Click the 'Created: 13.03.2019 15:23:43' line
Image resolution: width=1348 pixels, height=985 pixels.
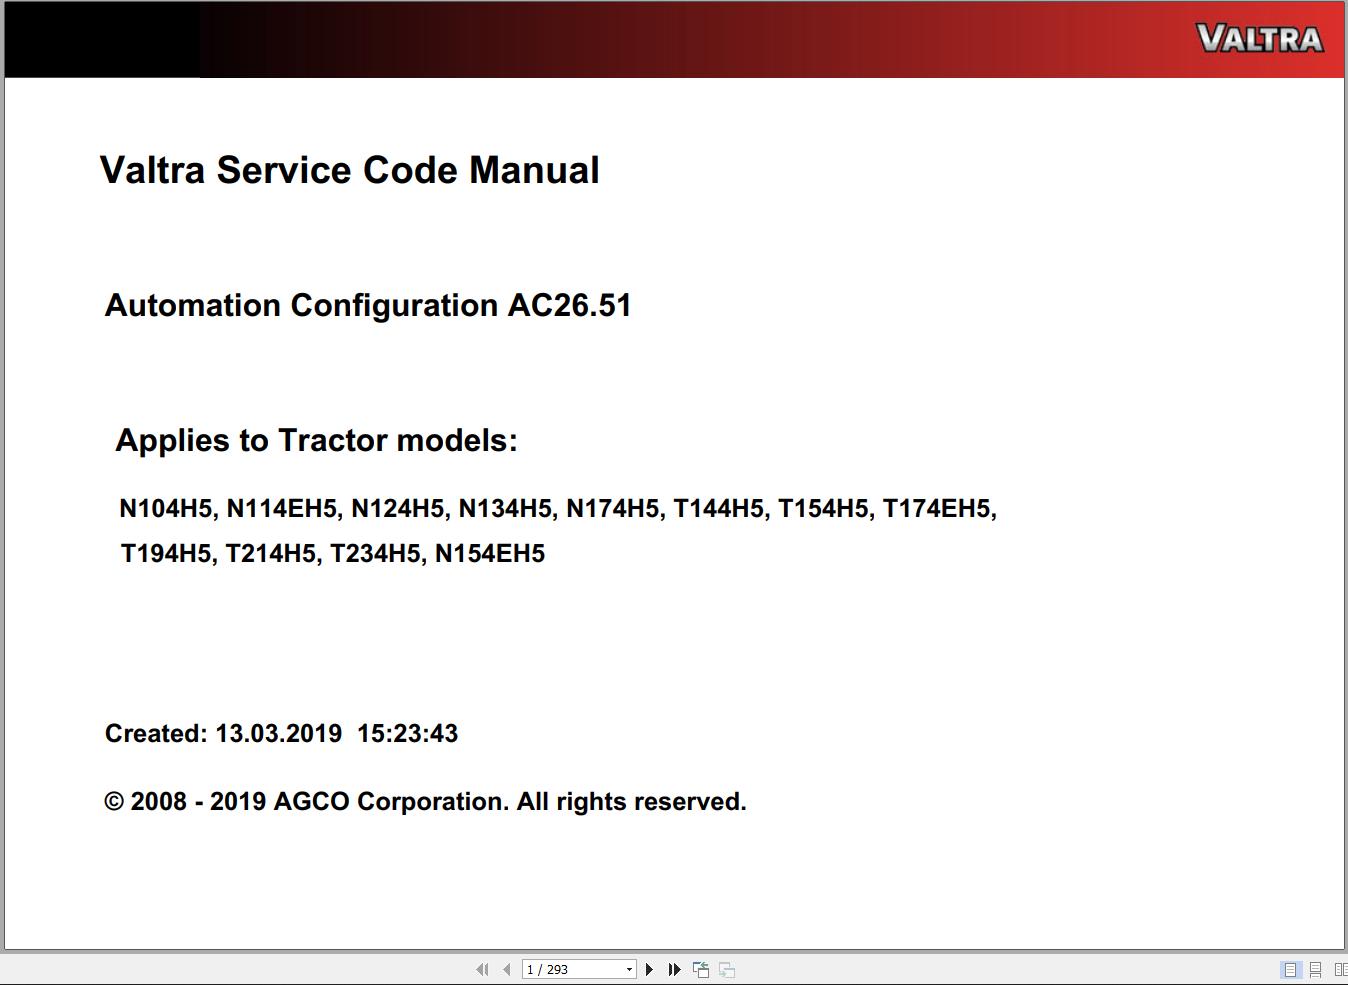pos(281,733)
